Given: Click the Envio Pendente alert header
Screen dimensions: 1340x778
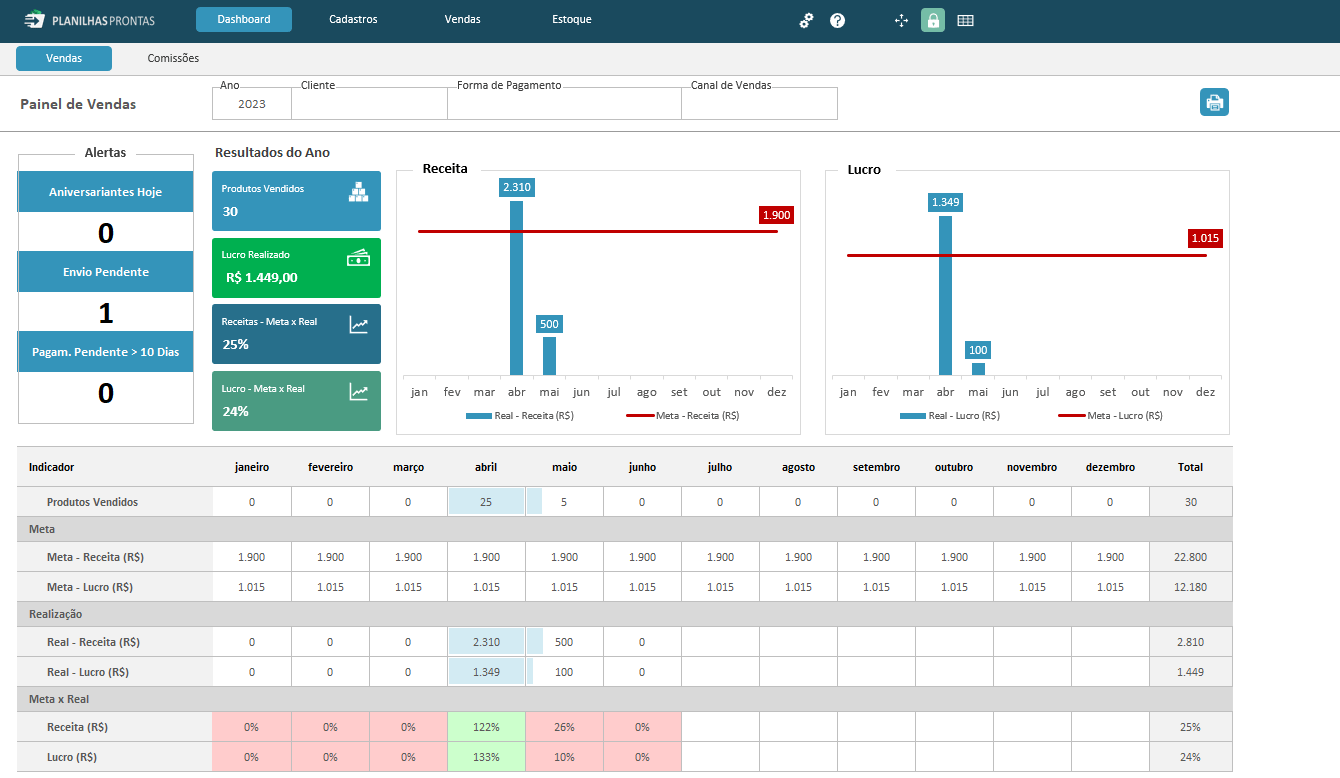Looking at the screenshot, I should (106, 272).
